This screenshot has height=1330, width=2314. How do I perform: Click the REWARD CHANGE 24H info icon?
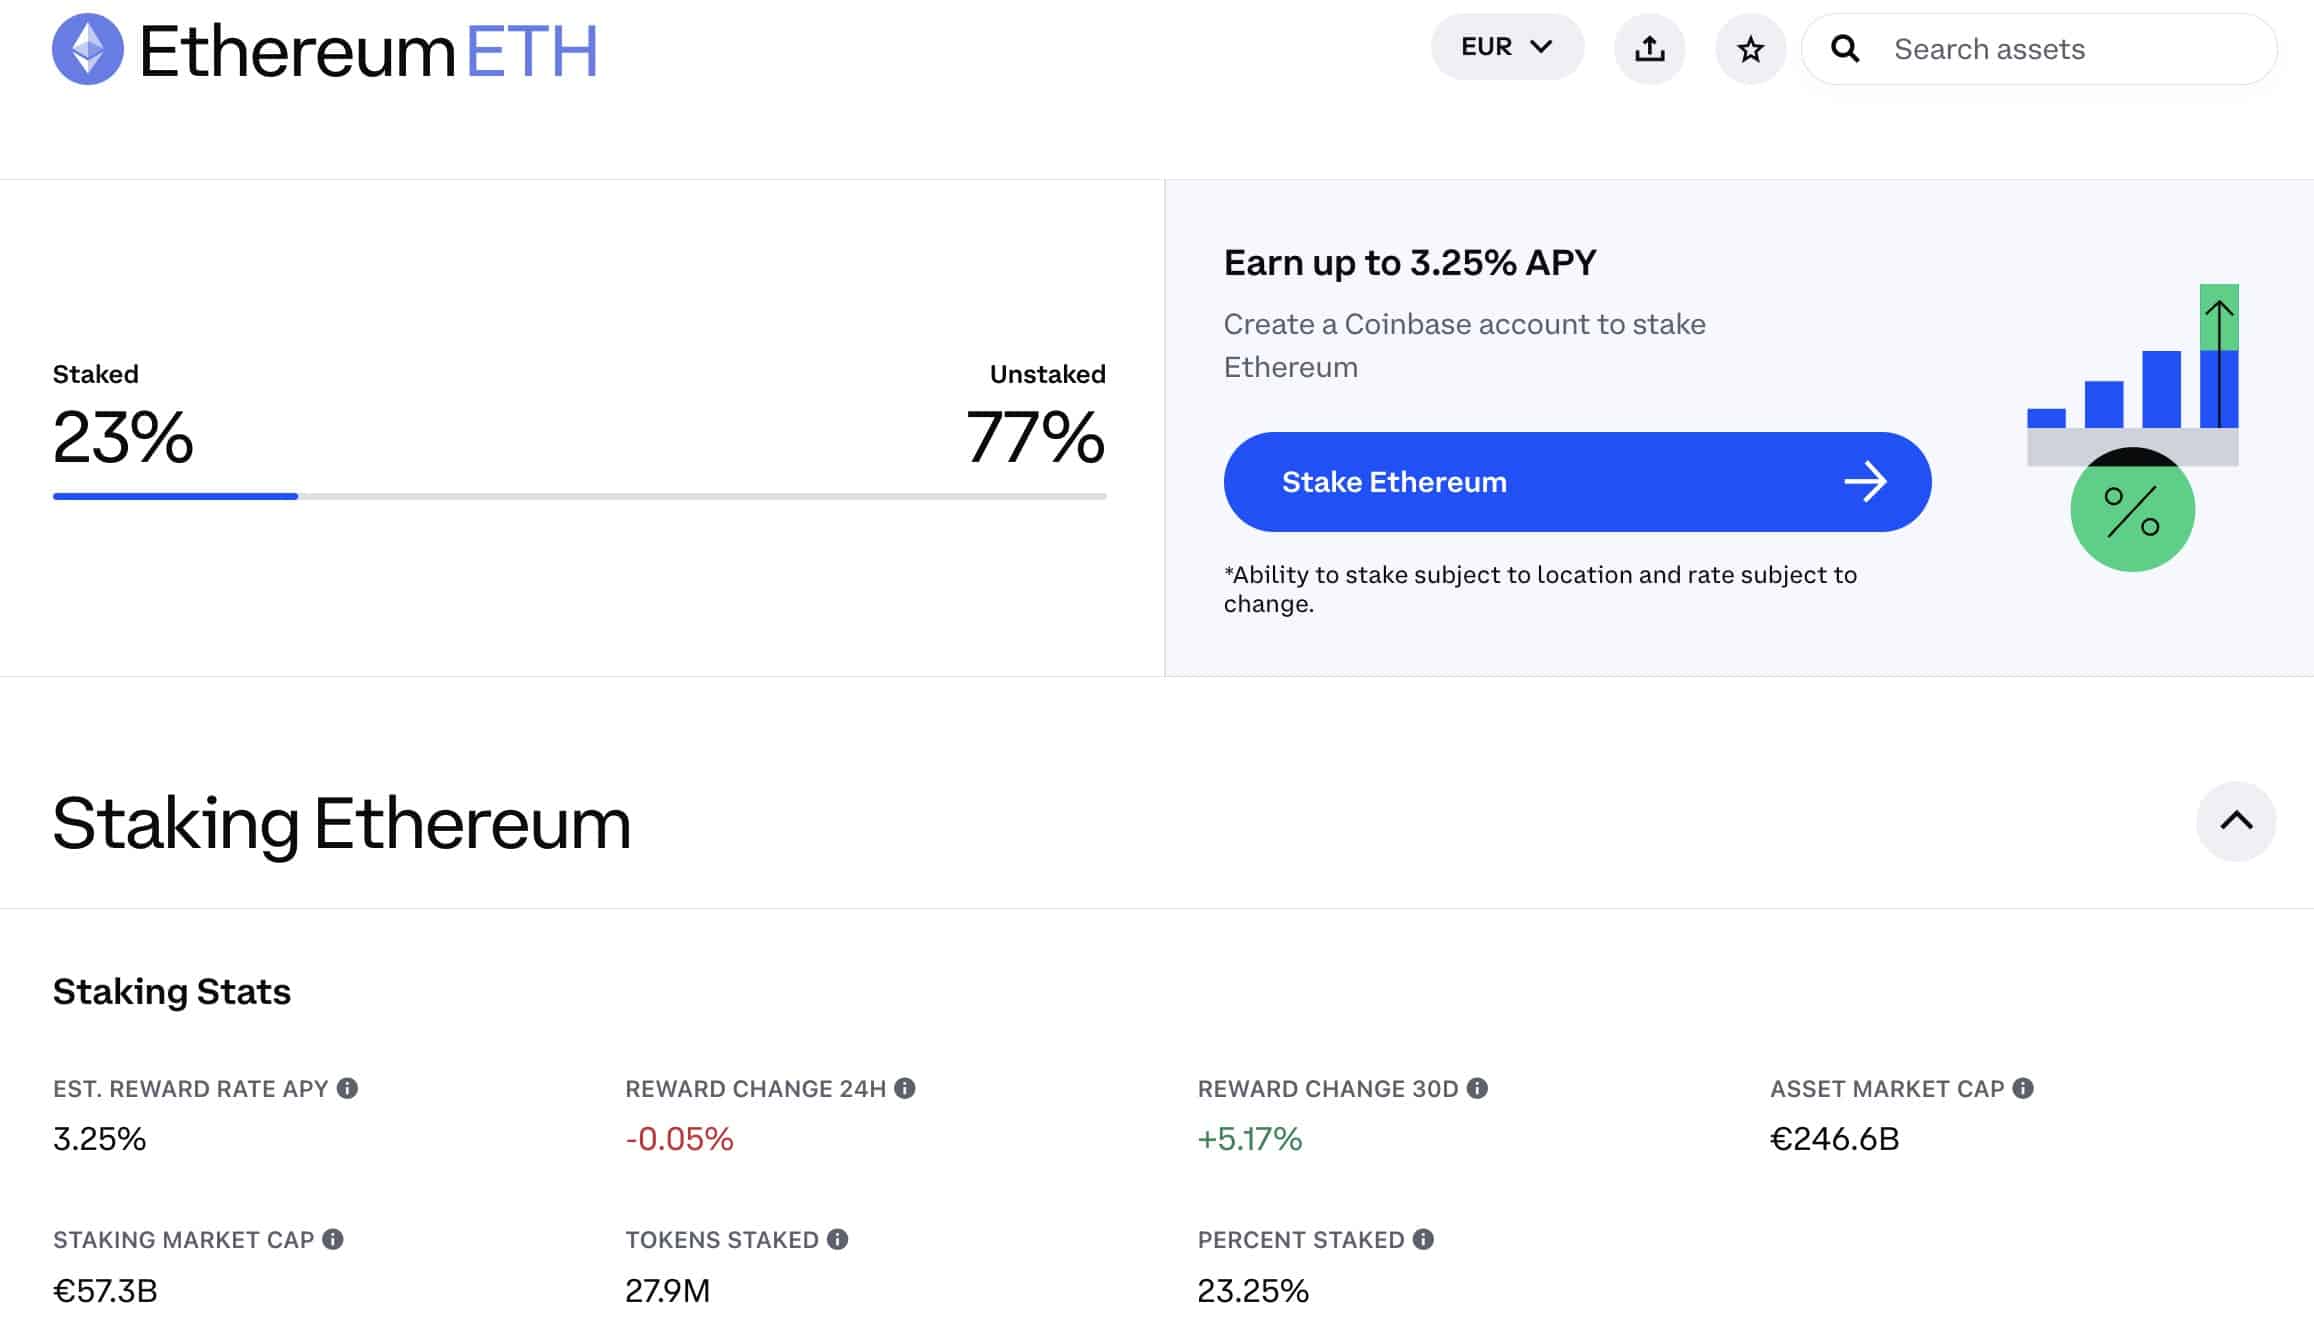907,1088
